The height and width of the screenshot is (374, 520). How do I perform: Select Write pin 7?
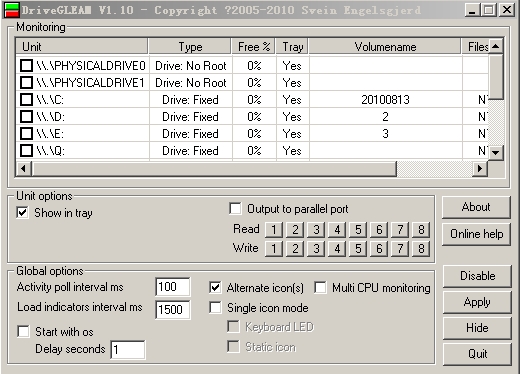400,249
